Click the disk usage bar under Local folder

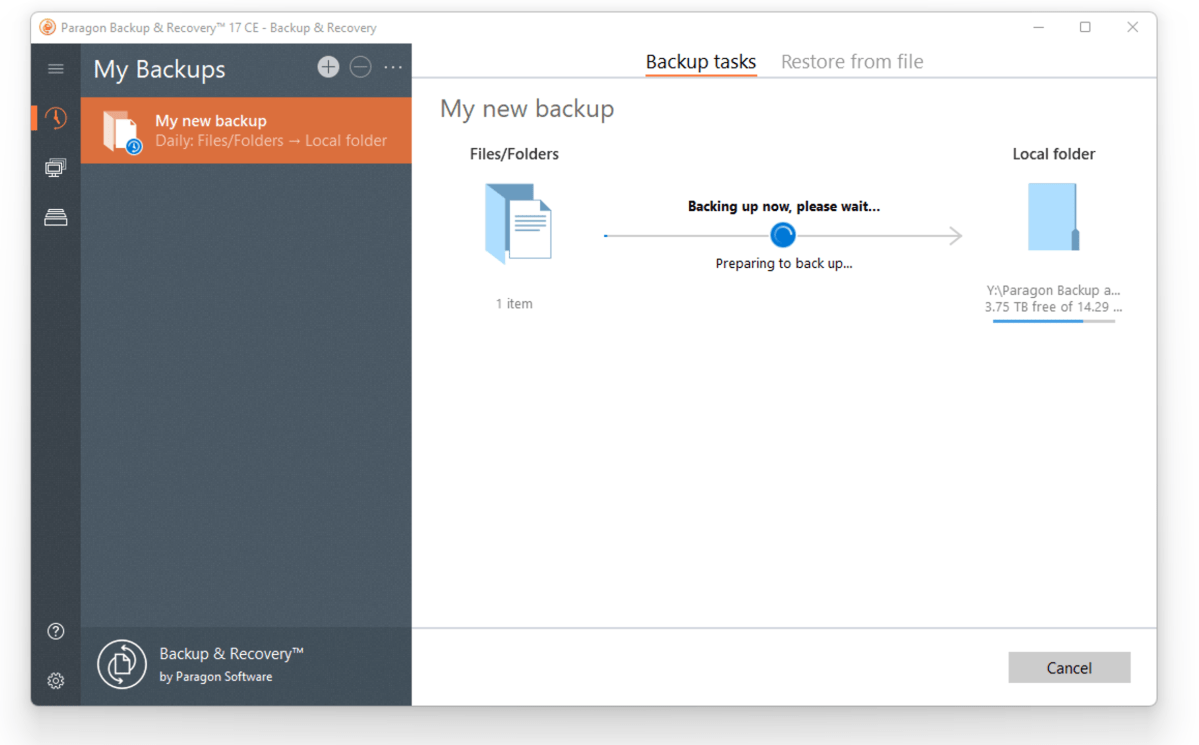pyautogui.click(x=1053, y=321)
